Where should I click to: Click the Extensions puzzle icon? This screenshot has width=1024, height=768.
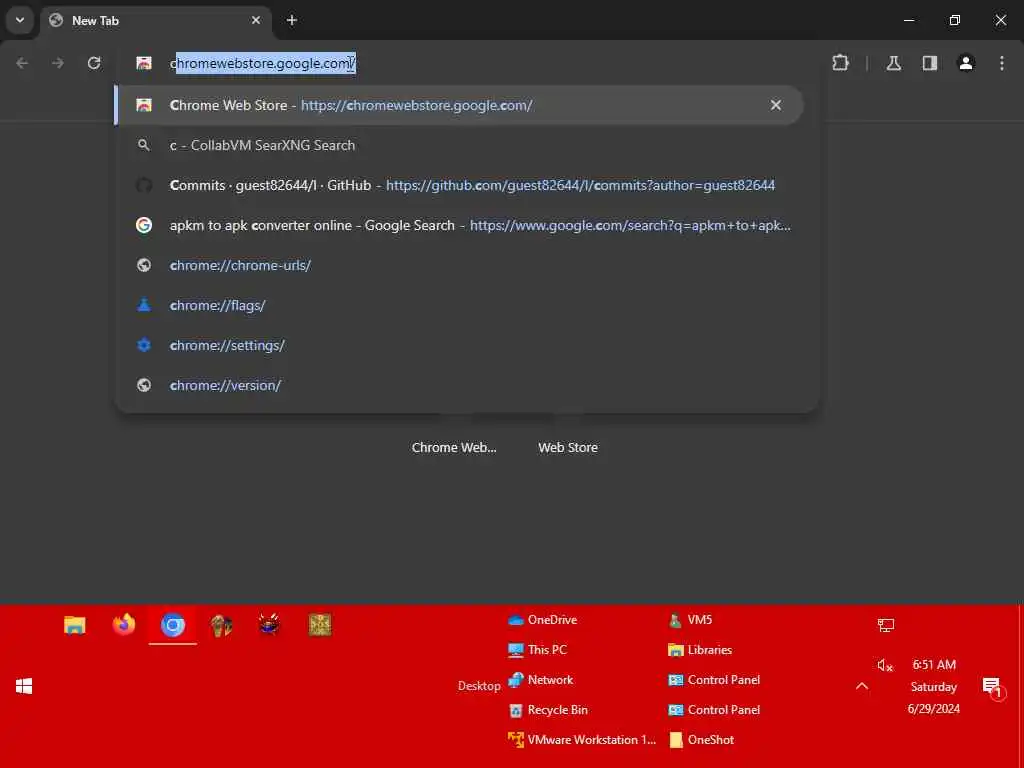tap(840, 63)
